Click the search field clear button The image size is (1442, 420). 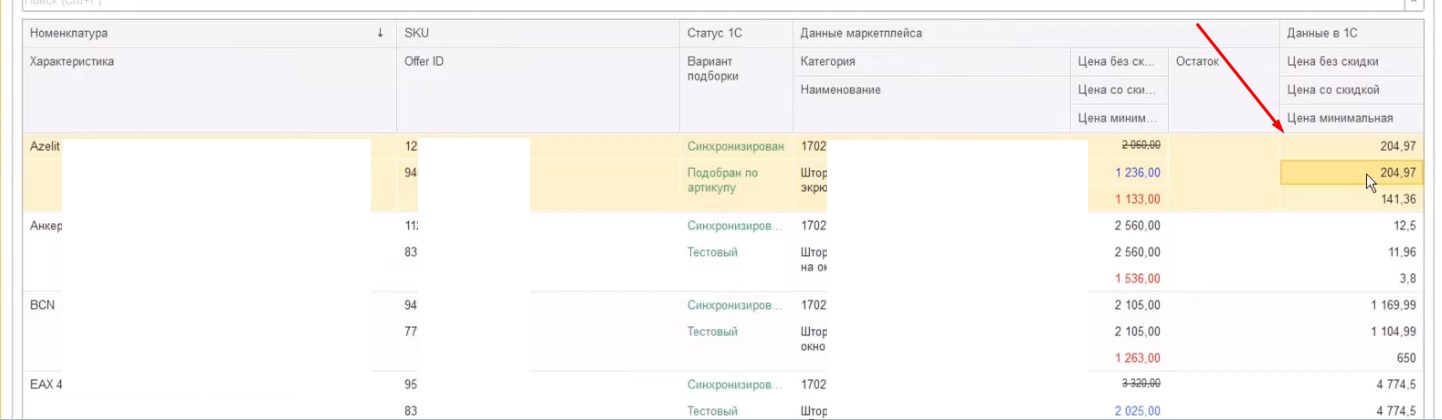click(1414, 3)
